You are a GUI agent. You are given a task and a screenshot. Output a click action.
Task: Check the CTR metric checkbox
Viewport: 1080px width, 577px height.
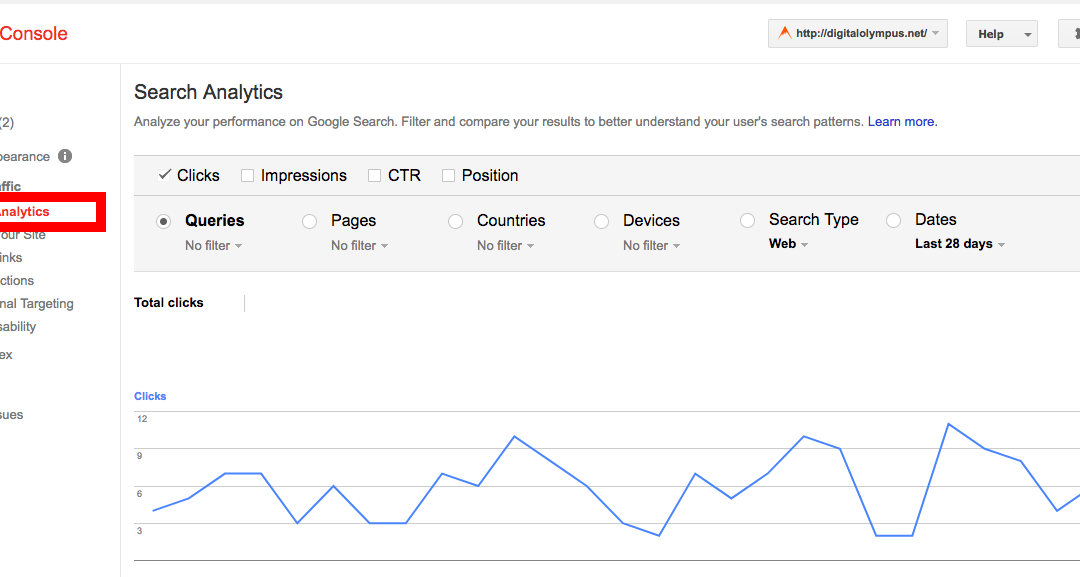[375, 175]
